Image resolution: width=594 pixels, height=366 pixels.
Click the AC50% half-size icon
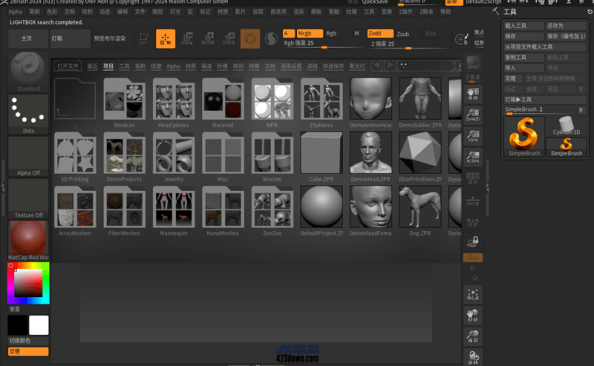pos(473,156)
